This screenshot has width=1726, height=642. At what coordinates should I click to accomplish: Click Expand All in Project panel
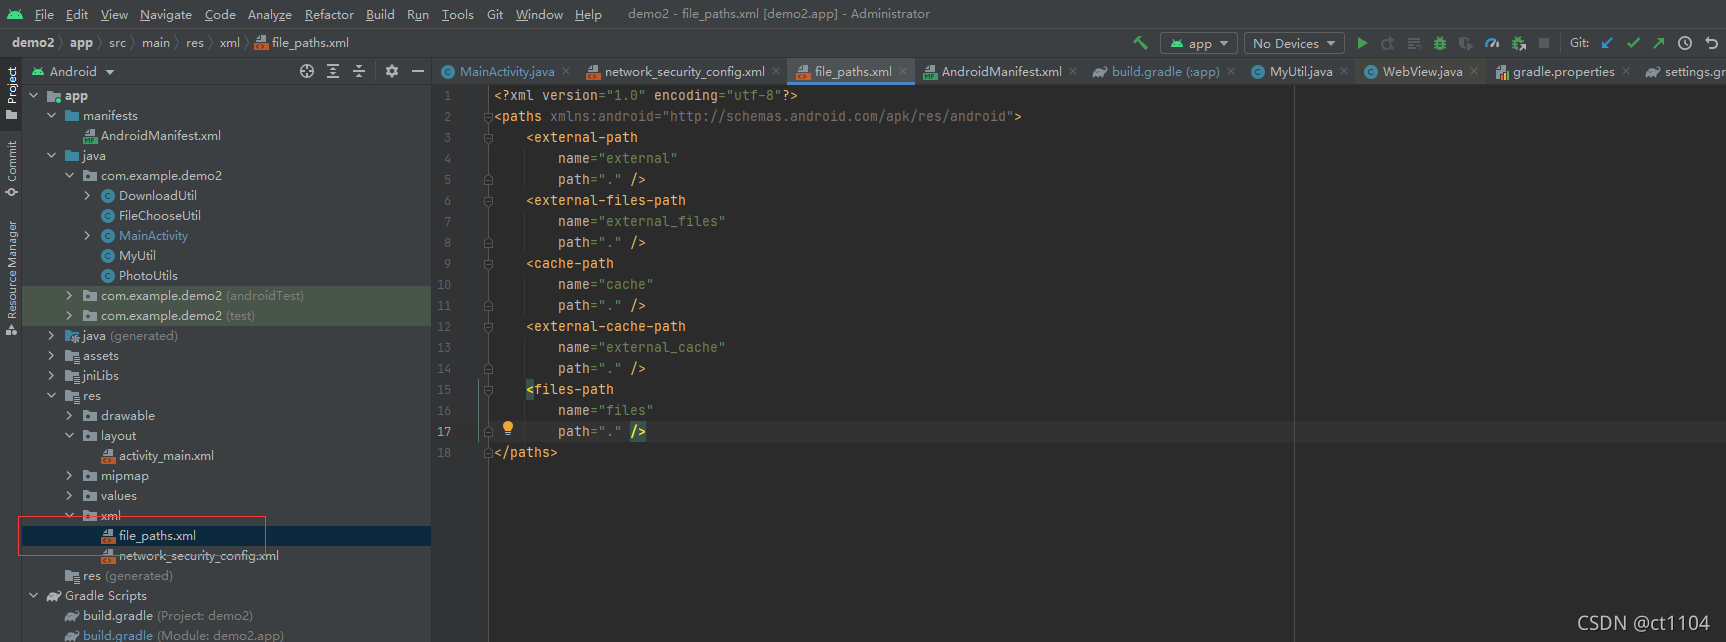(x=333, y=71)
